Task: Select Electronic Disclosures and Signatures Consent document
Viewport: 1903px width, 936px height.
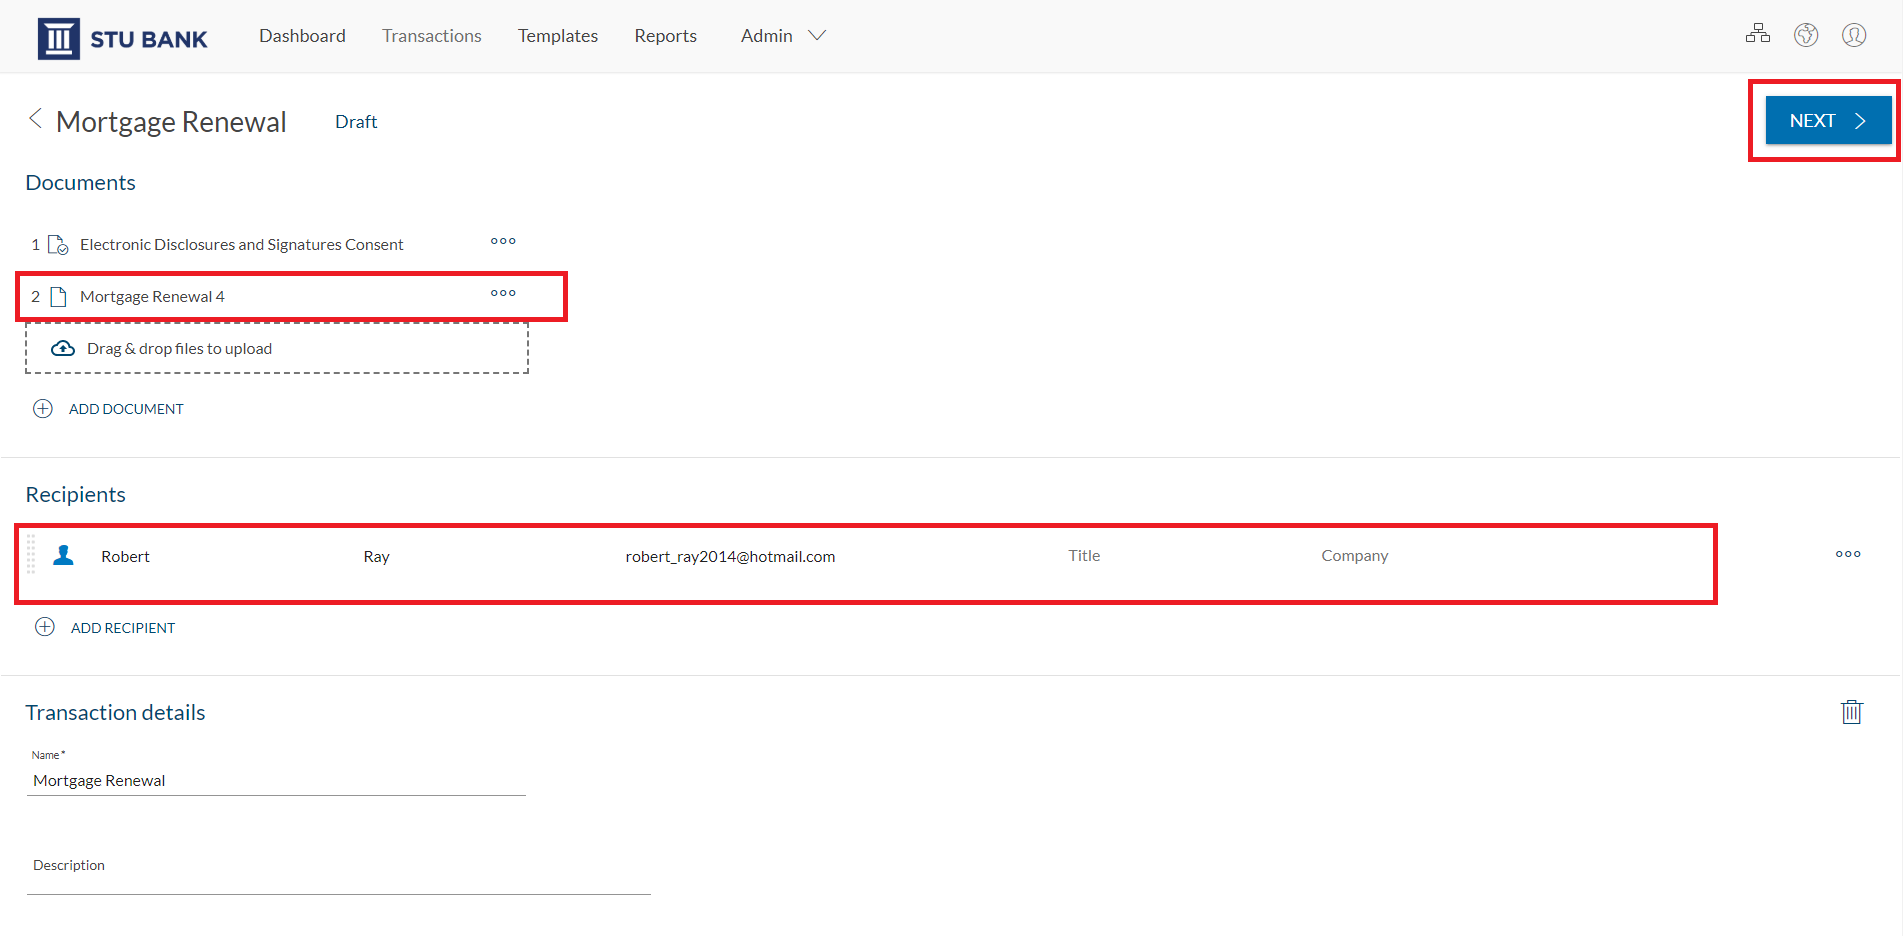Action: point(242,245)
